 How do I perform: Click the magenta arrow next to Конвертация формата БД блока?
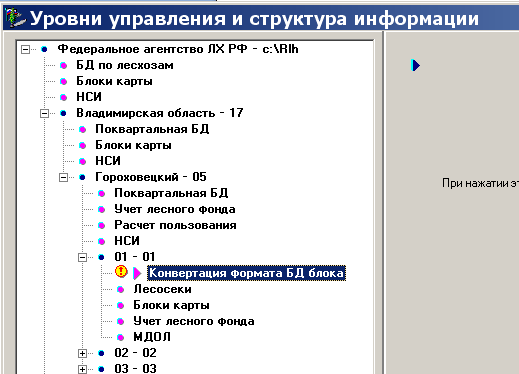click(137, 273)
